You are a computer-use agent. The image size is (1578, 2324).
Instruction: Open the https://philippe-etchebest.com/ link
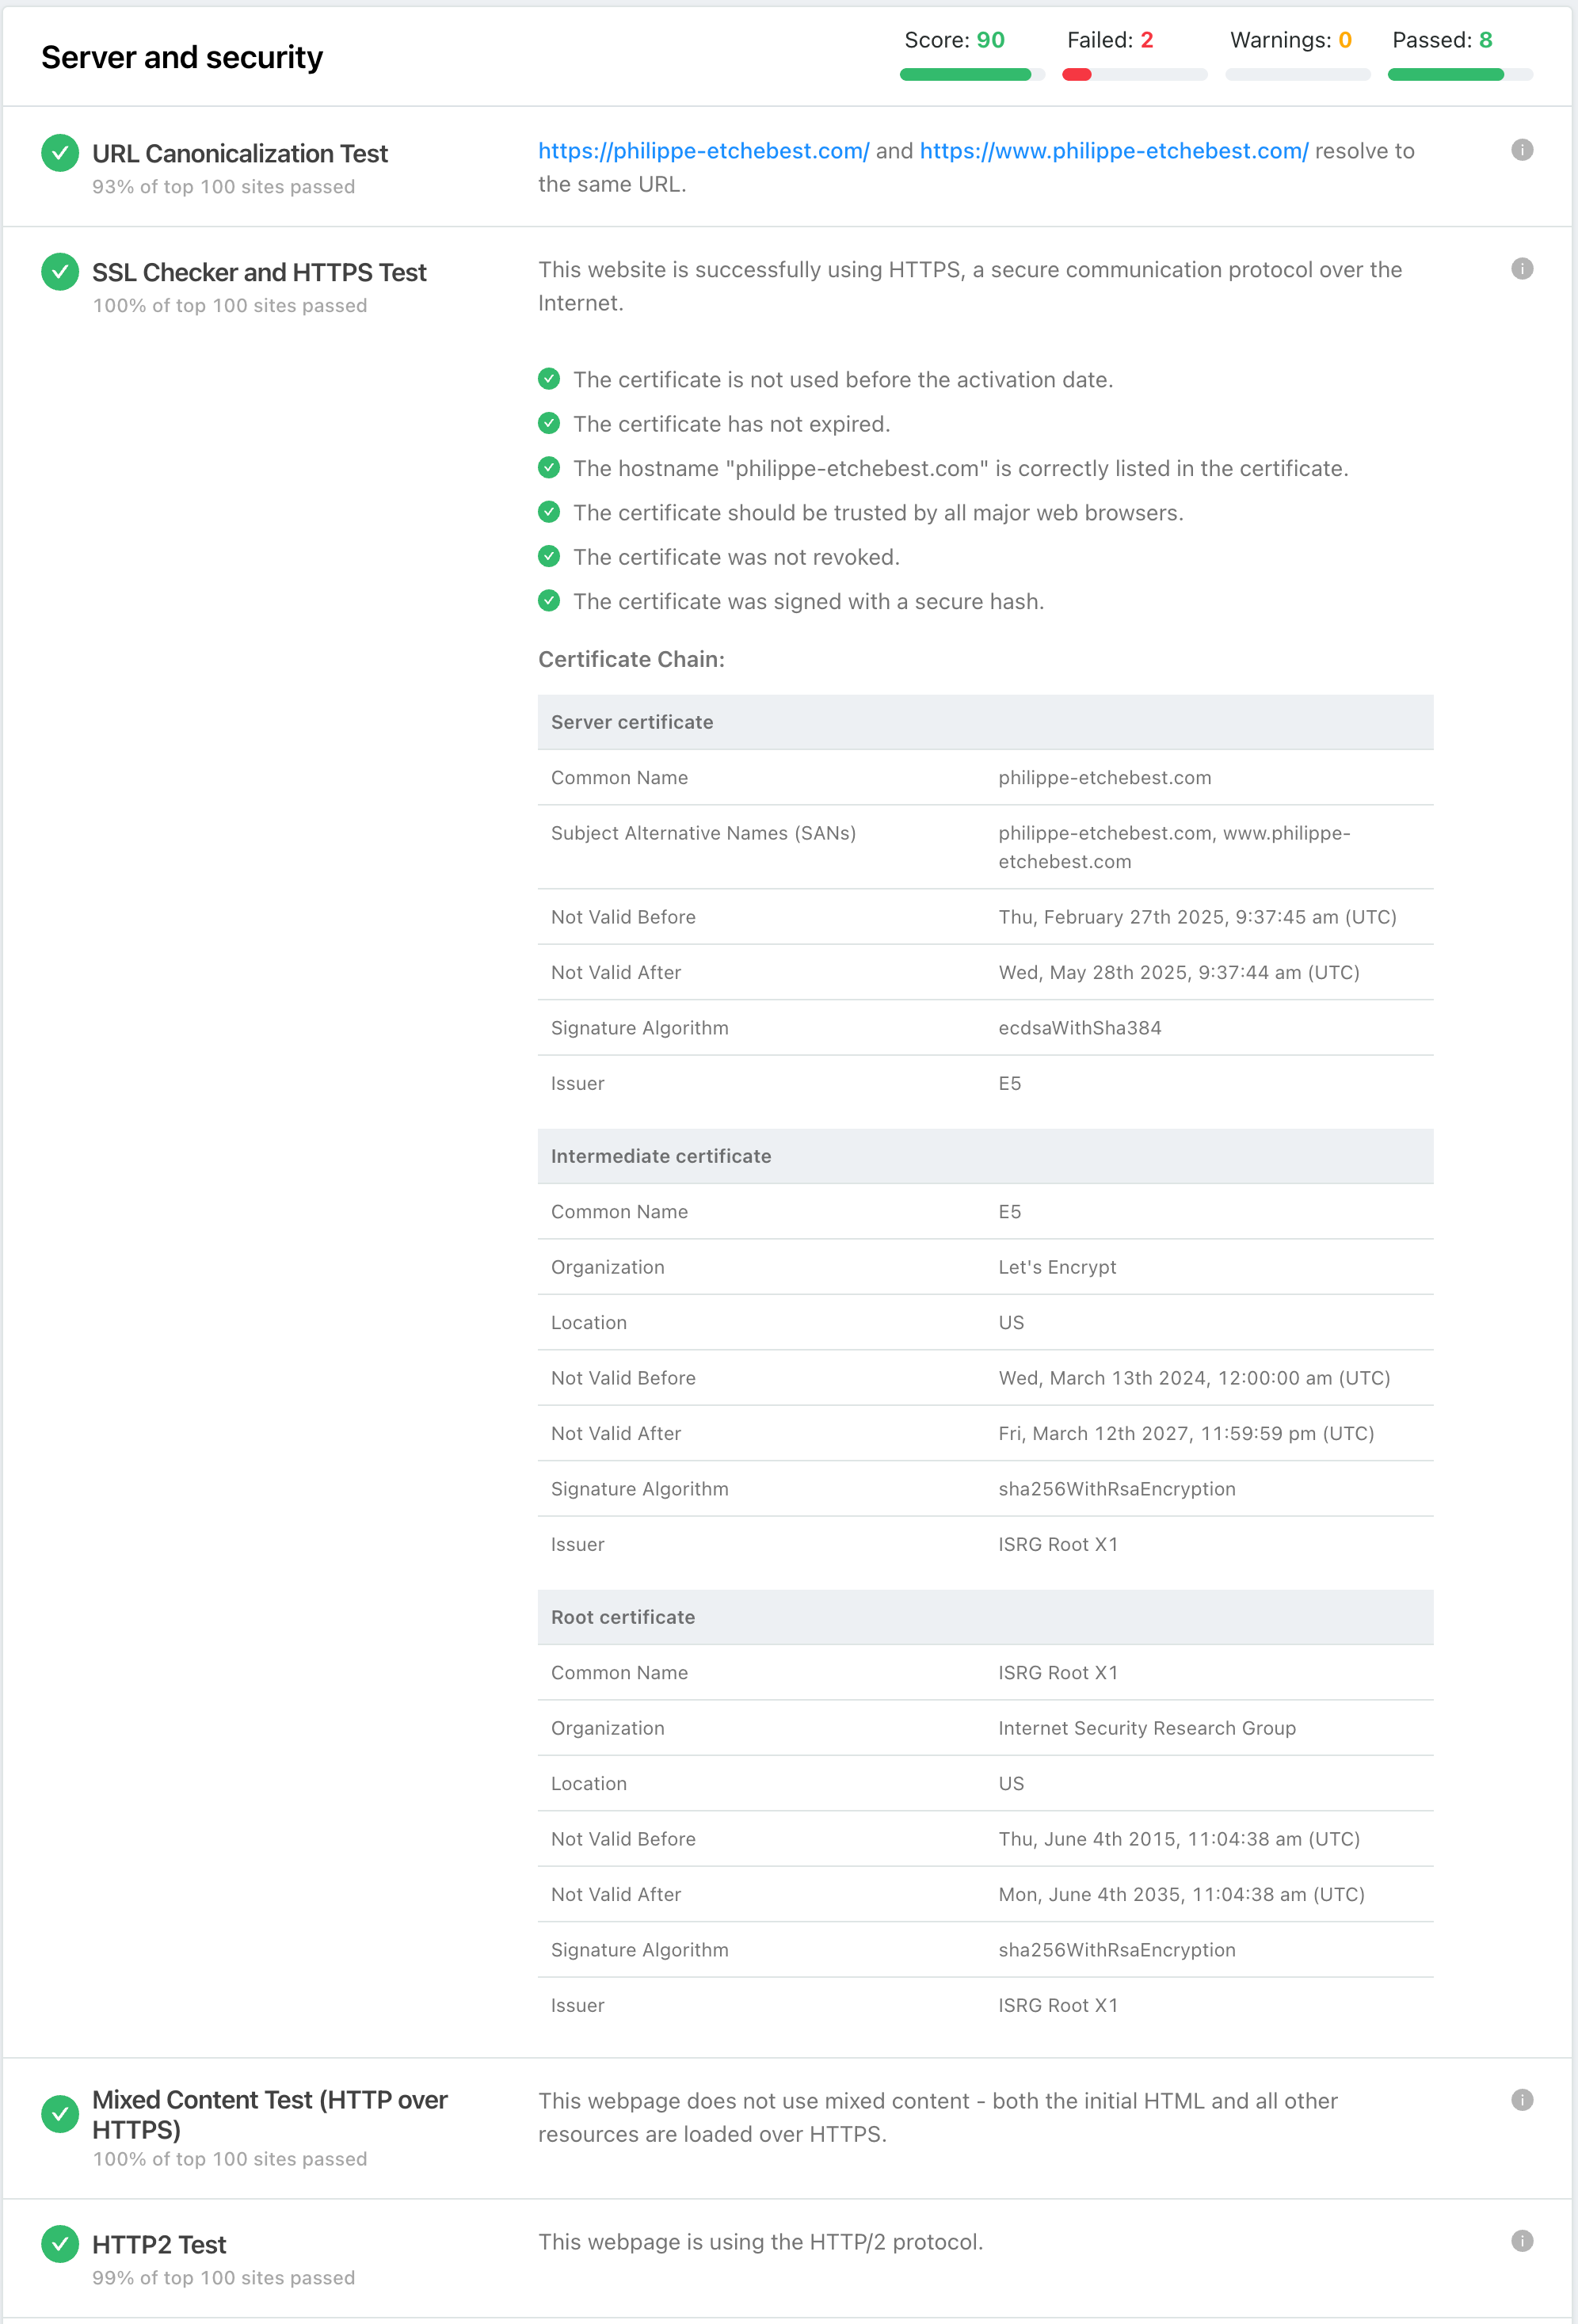pyautogui.click(x=704, y=151)
